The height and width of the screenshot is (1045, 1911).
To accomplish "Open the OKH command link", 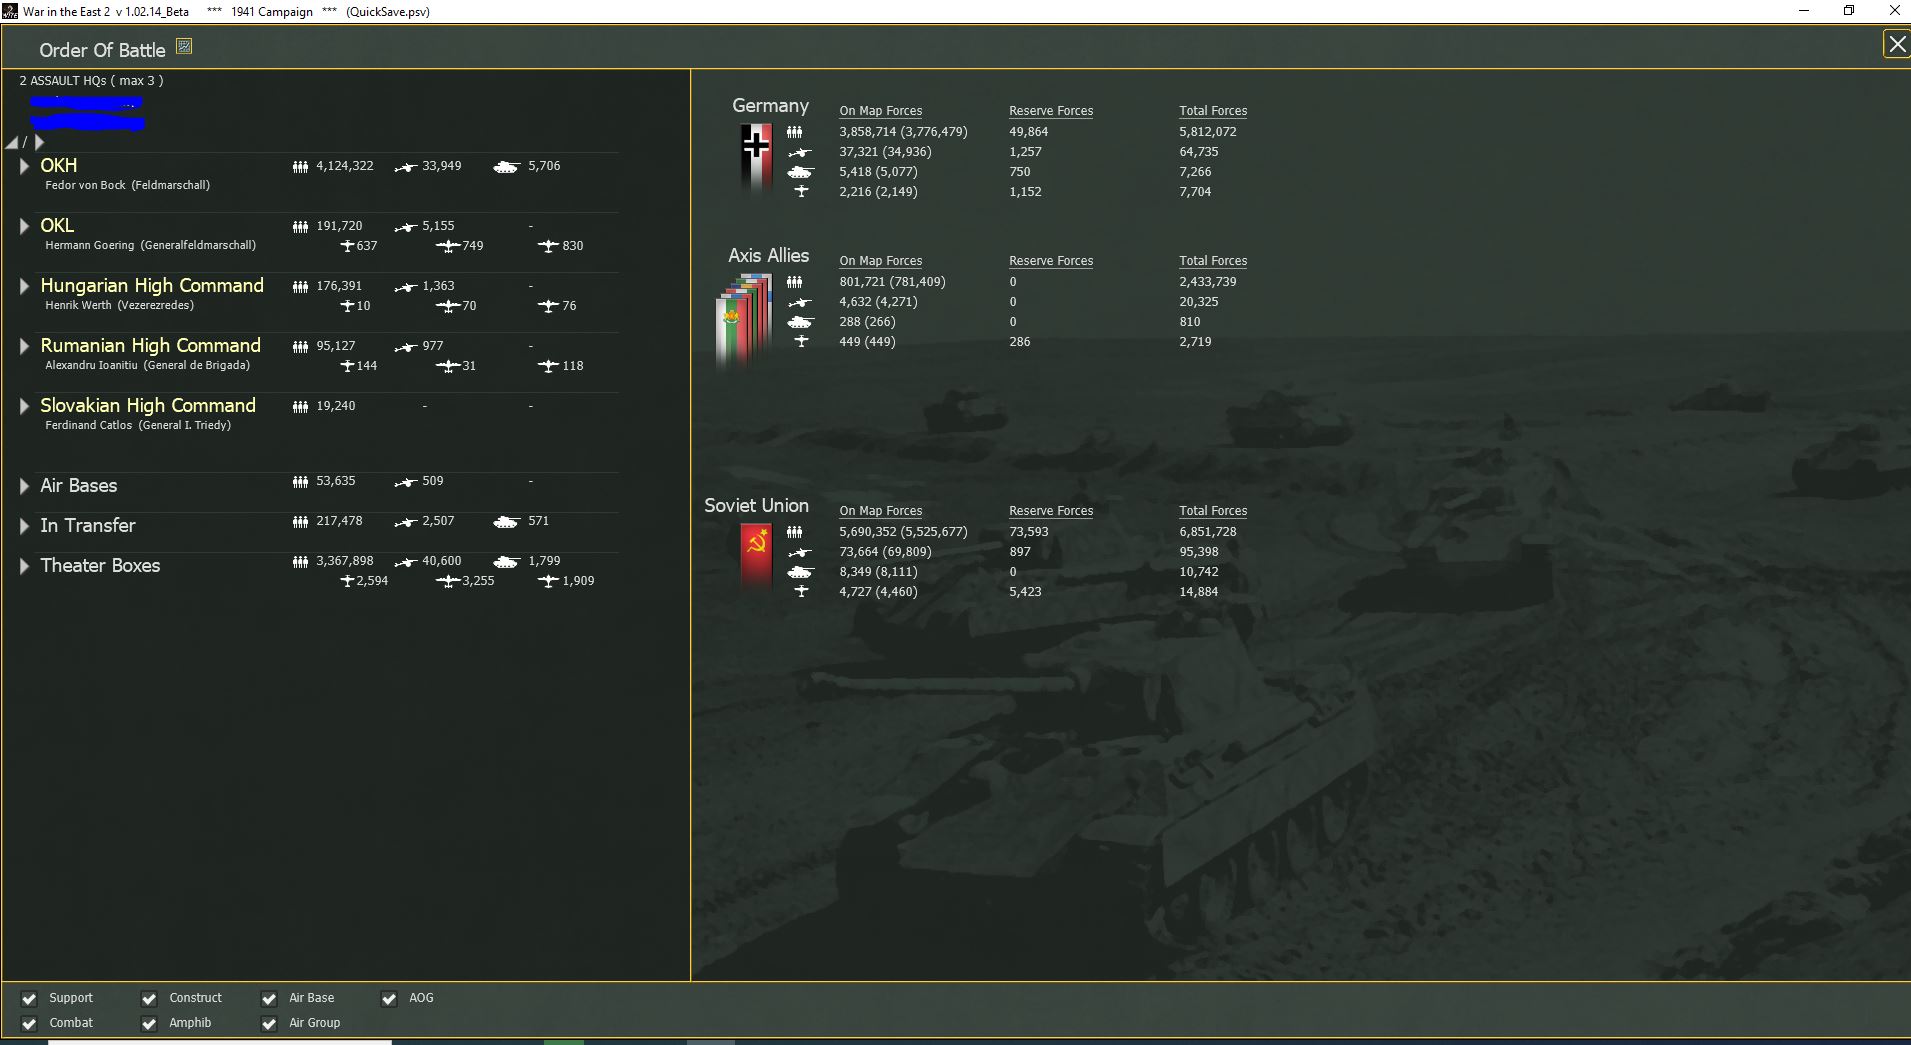I will [x=58, y=165].
